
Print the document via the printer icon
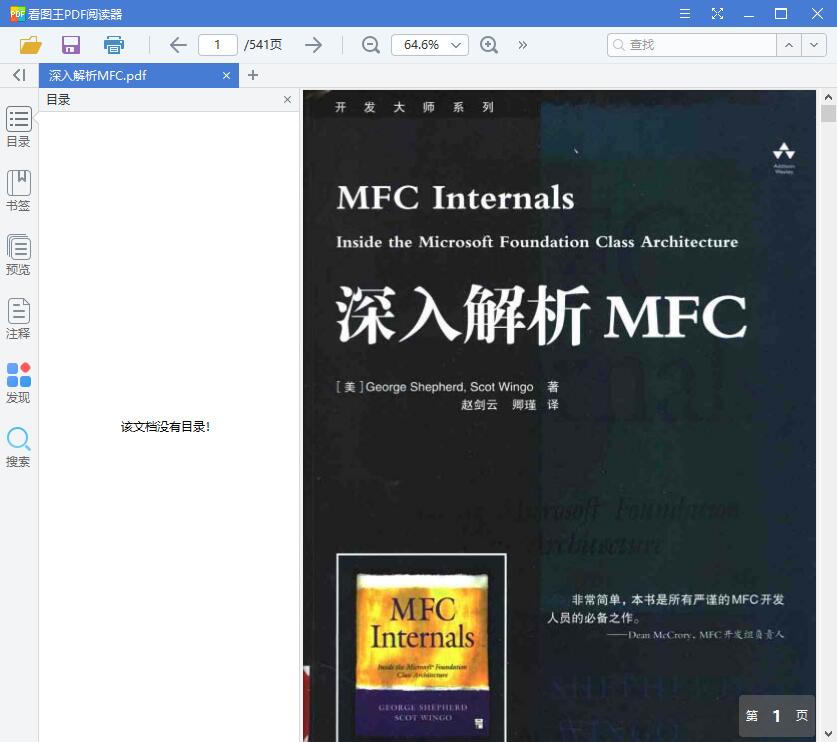click(x=114, y=45)
